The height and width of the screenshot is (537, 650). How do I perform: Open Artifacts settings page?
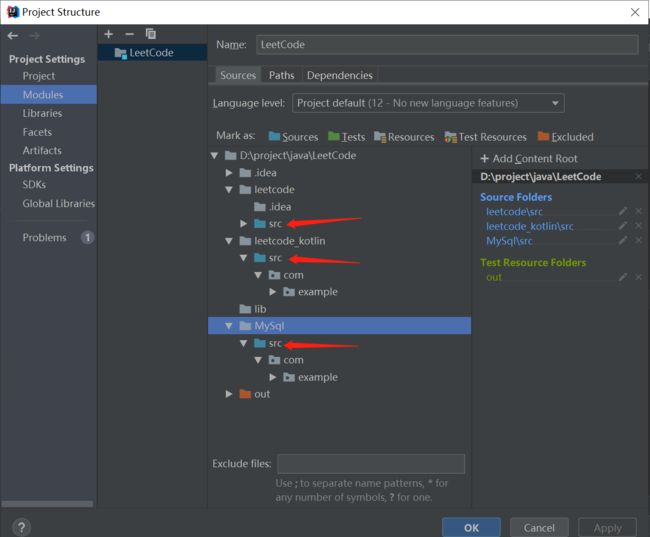[42, 151]
